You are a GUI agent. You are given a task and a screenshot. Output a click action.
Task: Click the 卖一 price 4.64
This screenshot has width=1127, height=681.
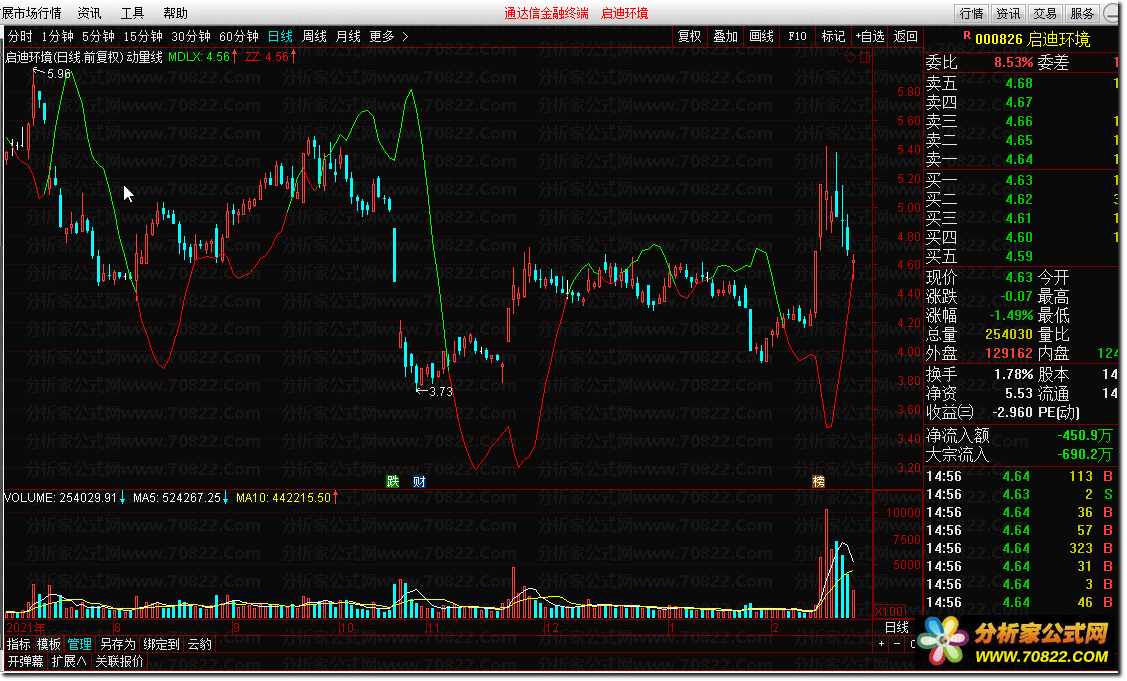(x=1018, y=160)
